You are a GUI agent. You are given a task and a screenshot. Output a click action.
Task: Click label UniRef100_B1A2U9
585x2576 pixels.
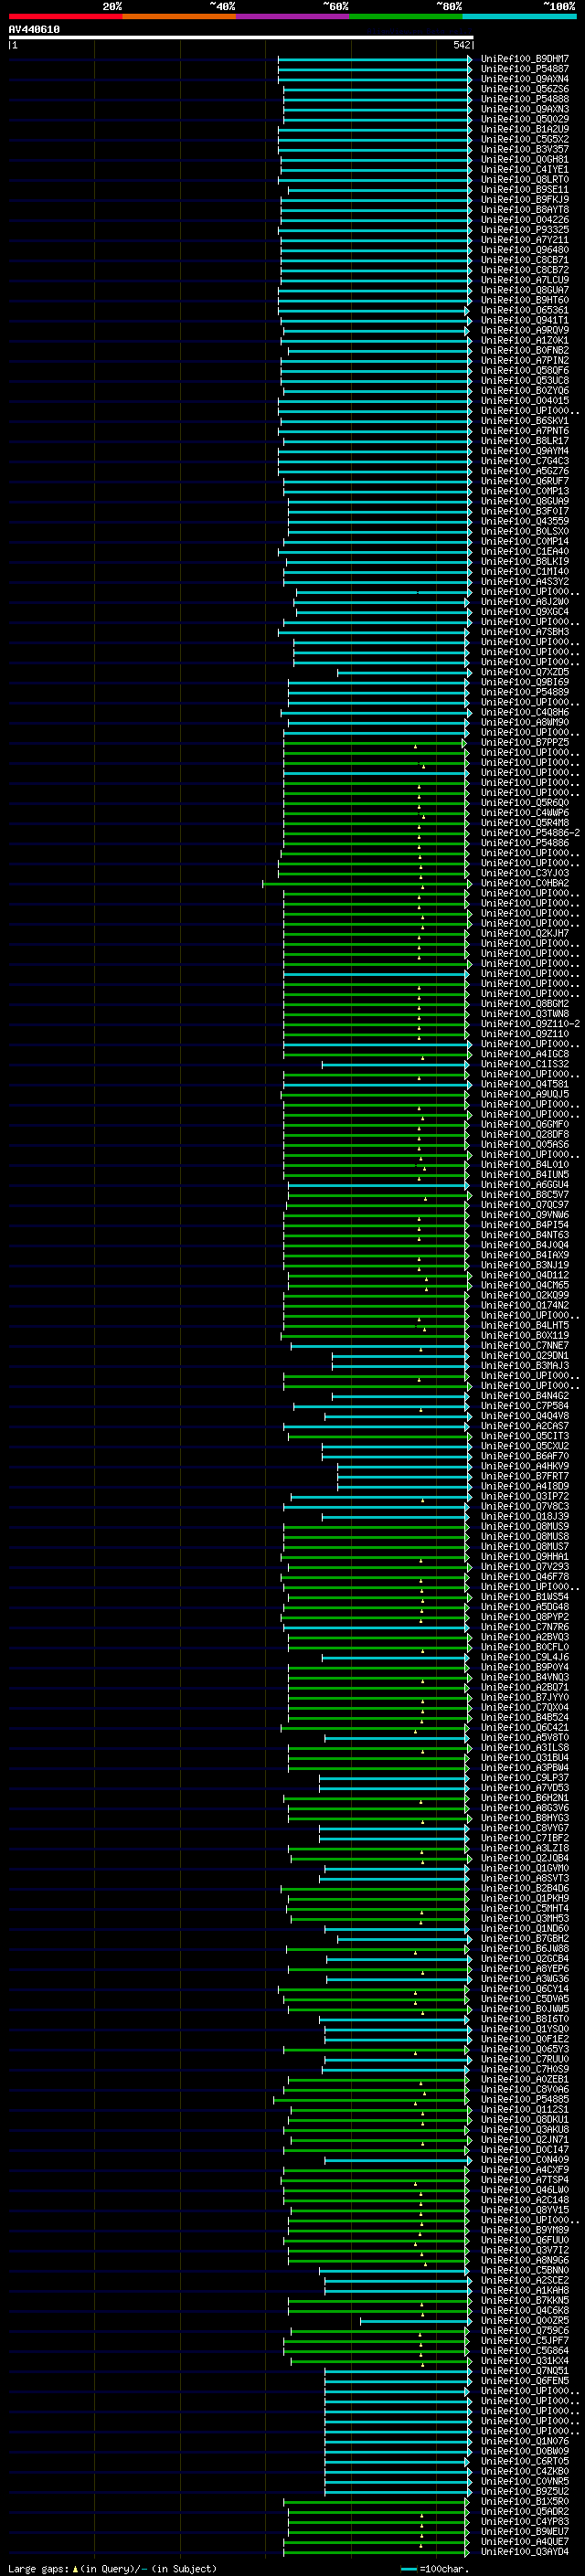coord(525,129)
